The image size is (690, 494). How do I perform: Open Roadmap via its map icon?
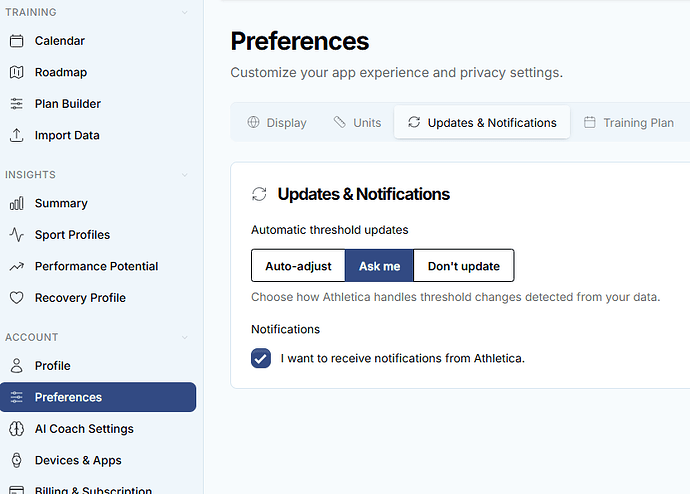[16, 72]
